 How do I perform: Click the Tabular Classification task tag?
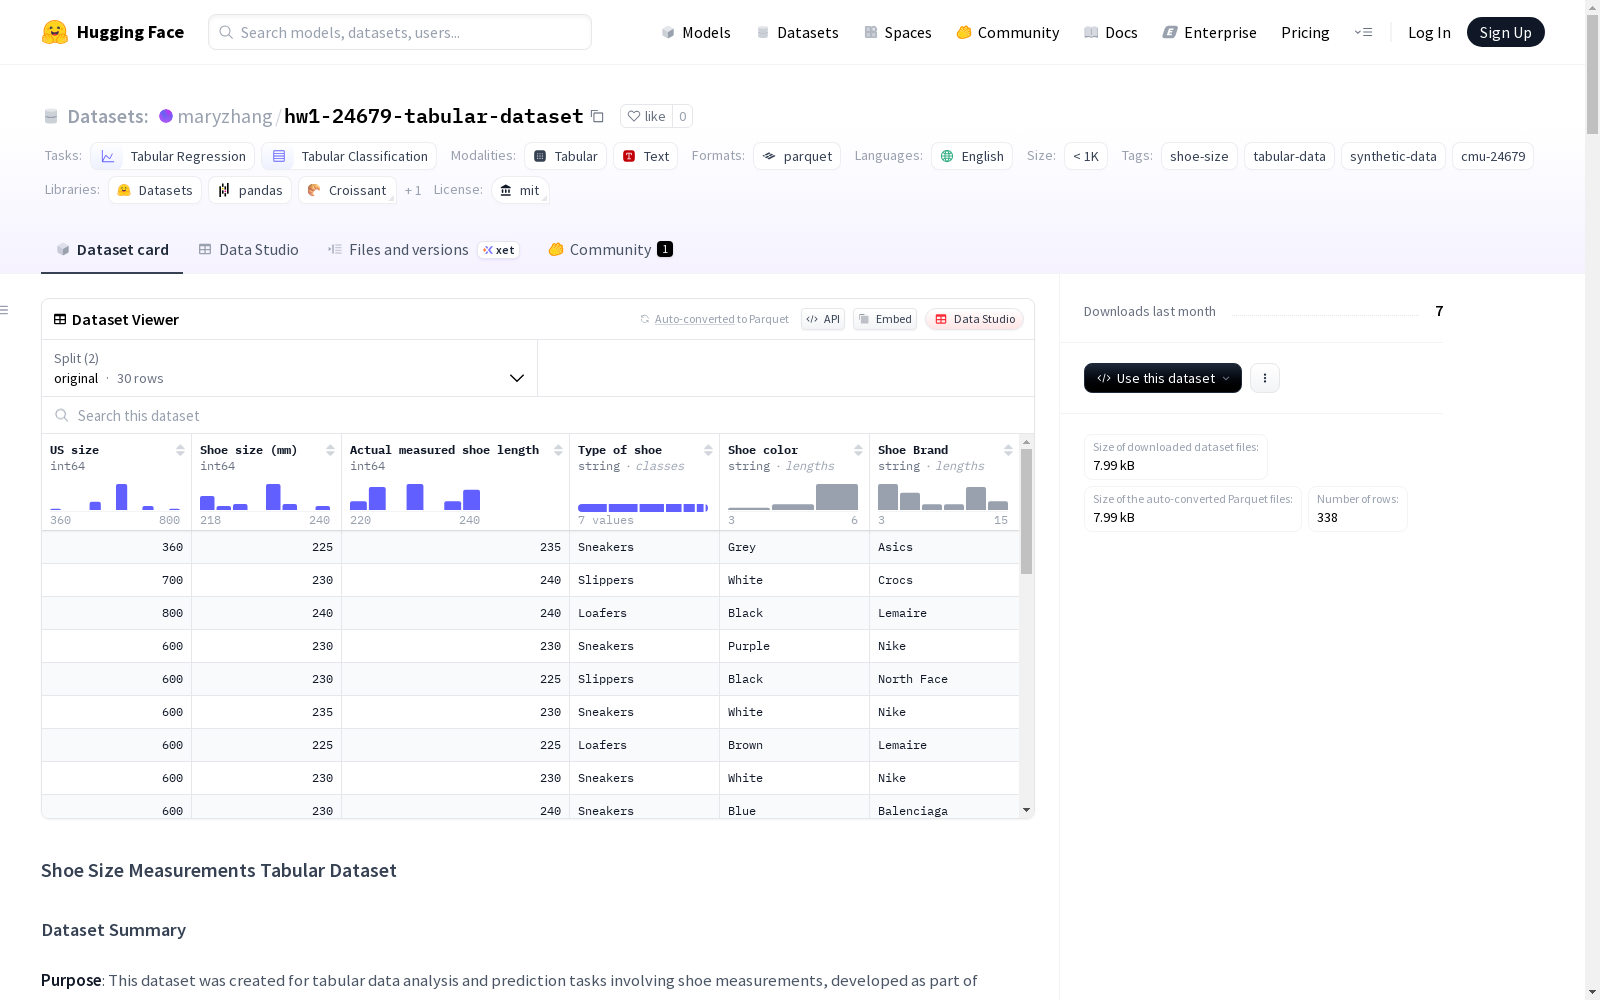click(350, 156)
